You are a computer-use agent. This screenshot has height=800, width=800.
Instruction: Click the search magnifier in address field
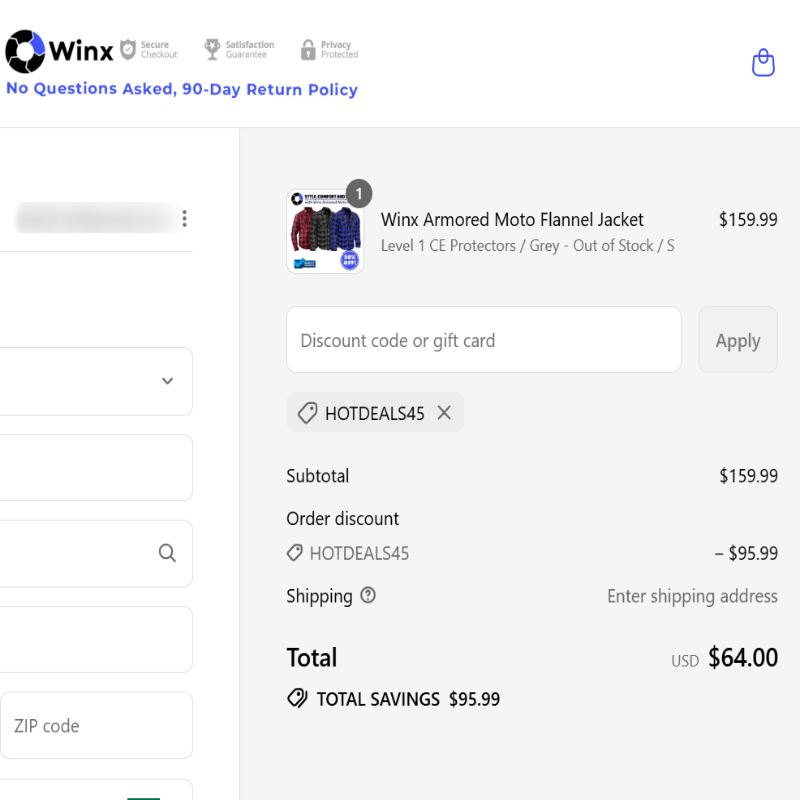[167, 553]
